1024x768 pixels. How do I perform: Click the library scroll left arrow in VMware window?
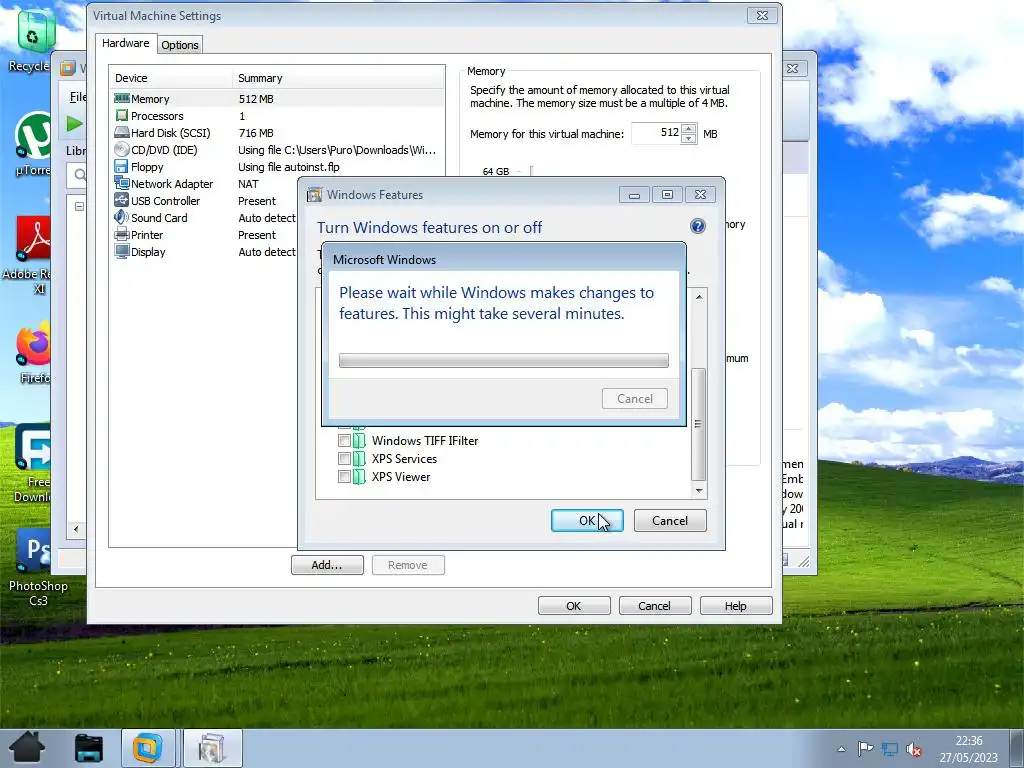pos(76,529)
